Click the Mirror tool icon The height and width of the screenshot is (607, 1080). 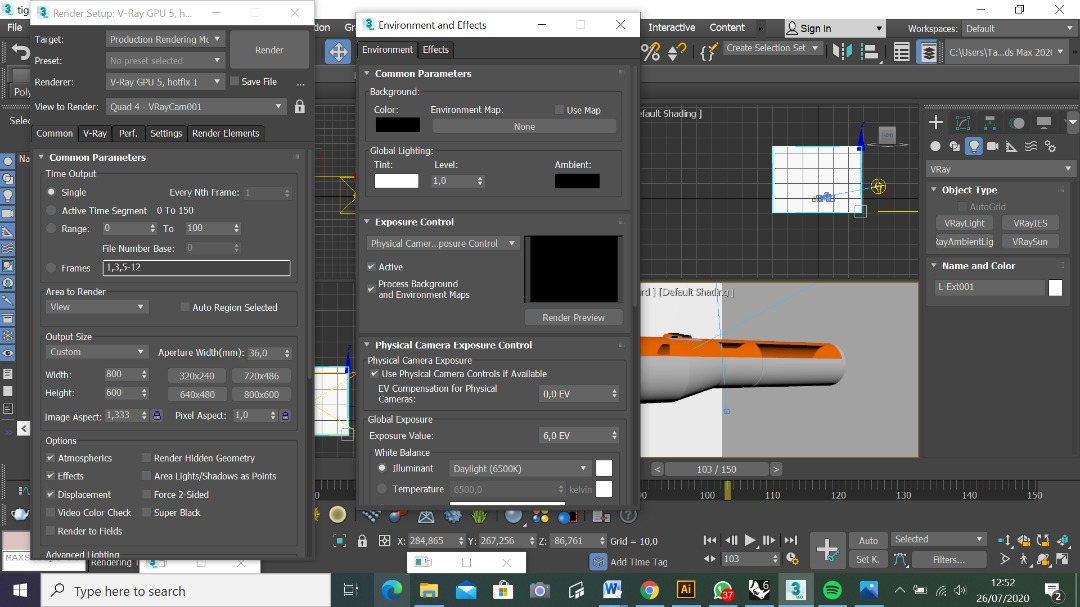point(842,52)
